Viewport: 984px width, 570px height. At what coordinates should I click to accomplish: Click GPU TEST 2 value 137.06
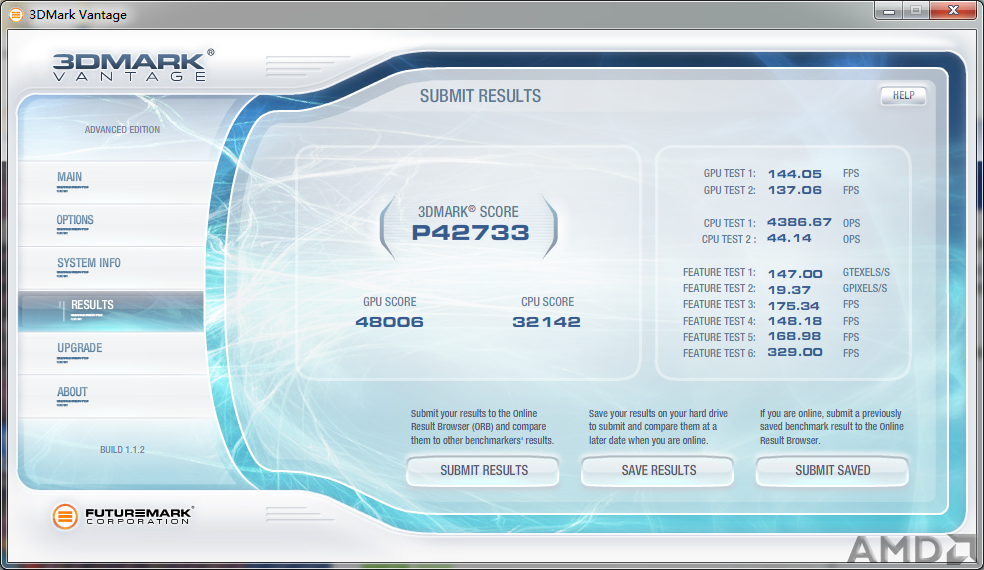click(x=794, y=190)
